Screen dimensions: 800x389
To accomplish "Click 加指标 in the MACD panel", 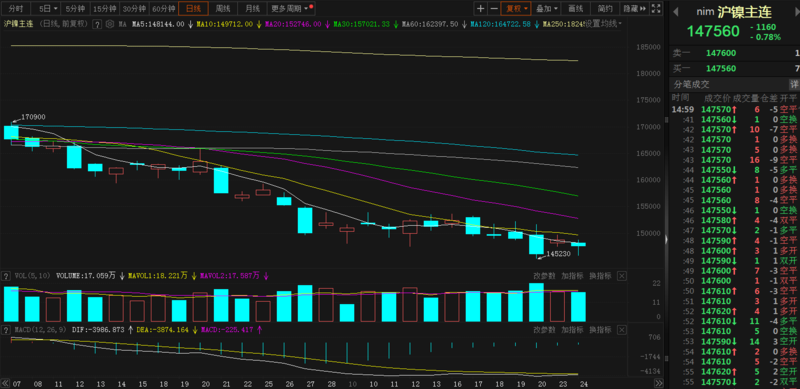I will (x=572, y=330).
